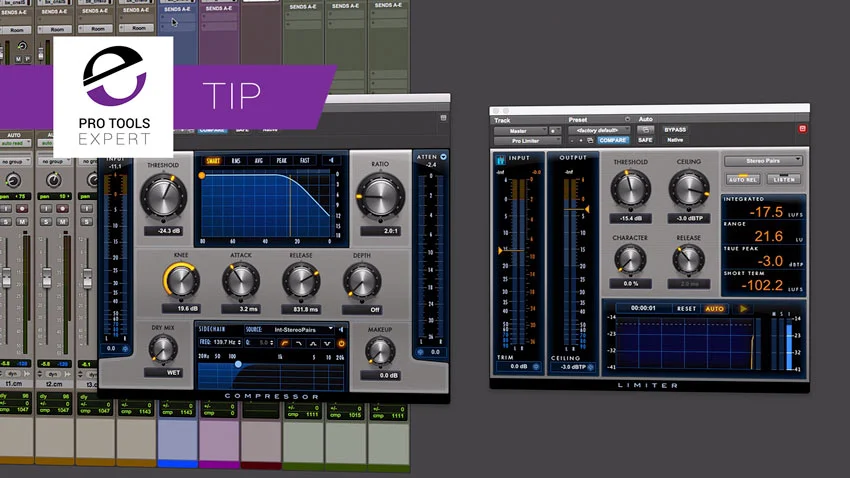Click the Limiter Threshold knob
The width and height of the screenshot is (850, 478).
630,189
